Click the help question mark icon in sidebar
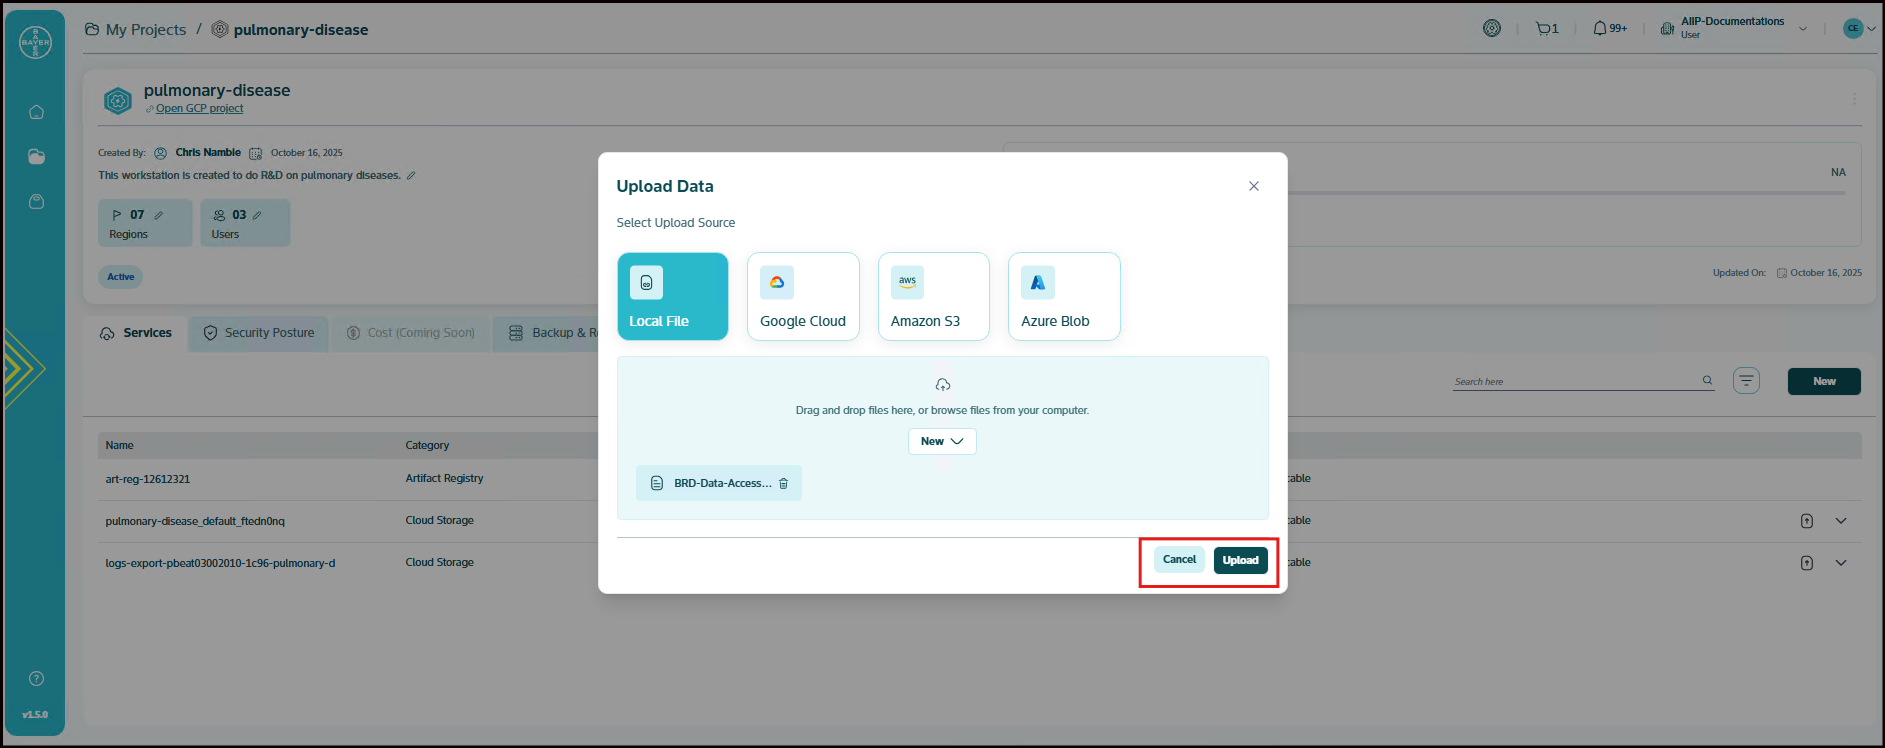The width and height of the screenshot is (1885, 748). (x=36, y=679)
